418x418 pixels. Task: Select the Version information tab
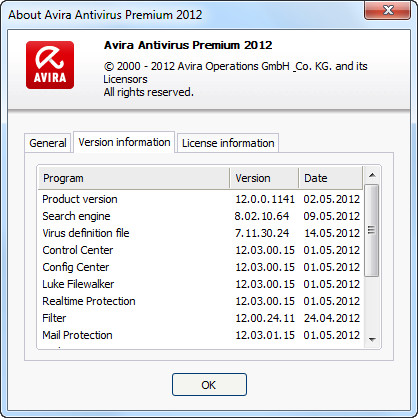pyautogui.click(x=124, y=142)
